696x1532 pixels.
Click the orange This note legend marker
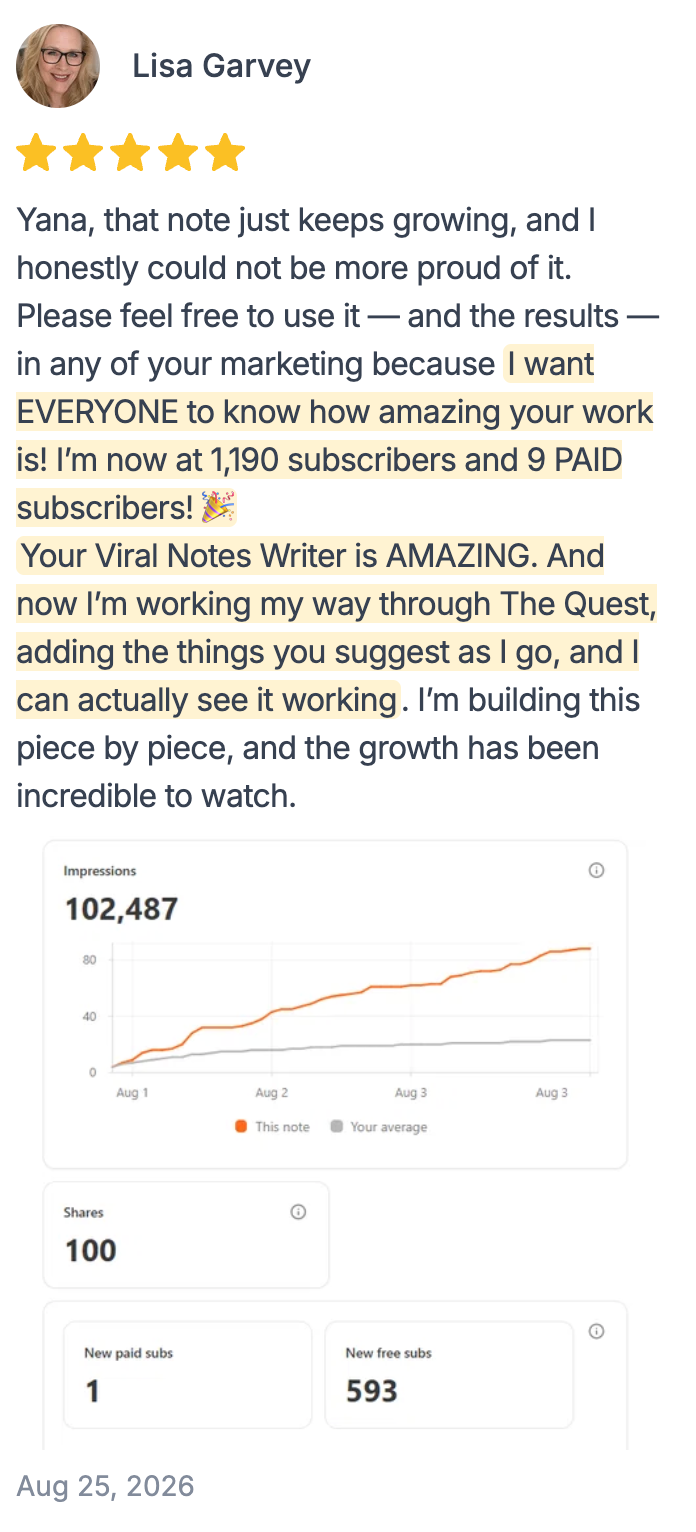241,1126
